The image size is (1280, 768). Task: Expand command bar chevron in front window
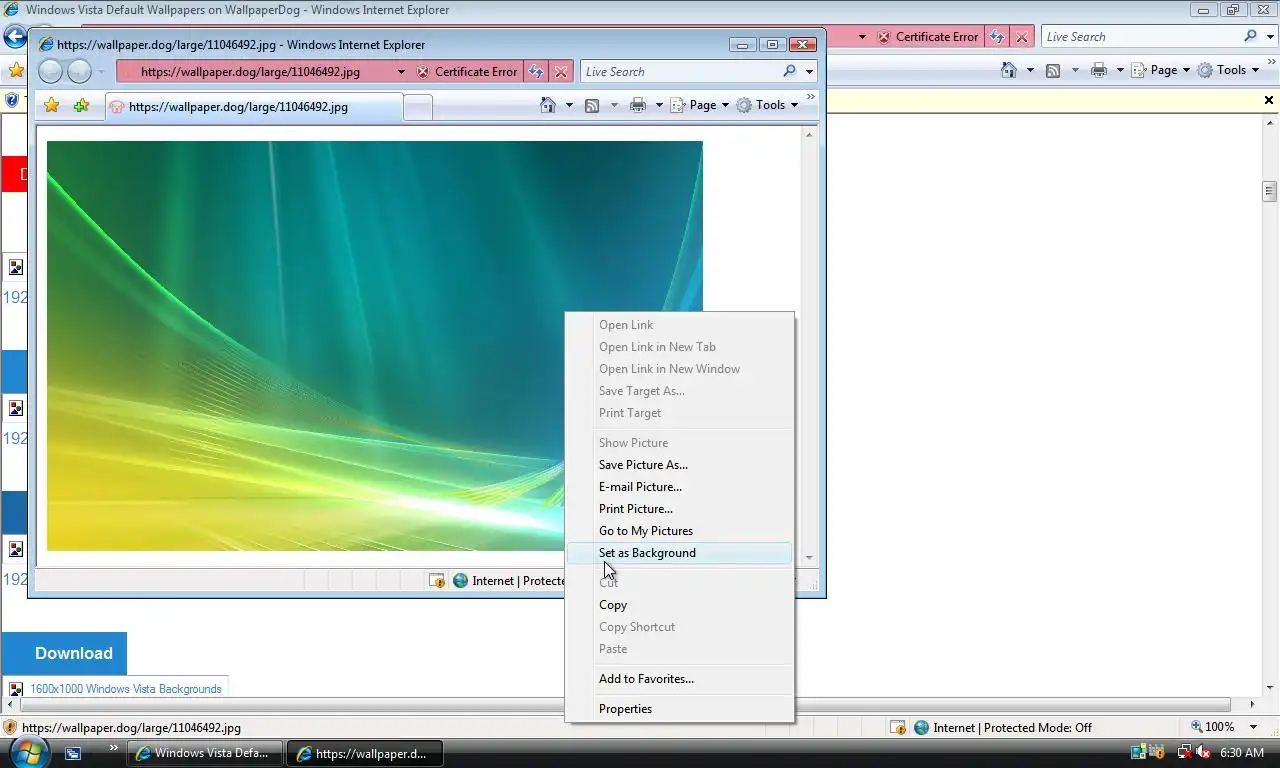tap(811, 97)
